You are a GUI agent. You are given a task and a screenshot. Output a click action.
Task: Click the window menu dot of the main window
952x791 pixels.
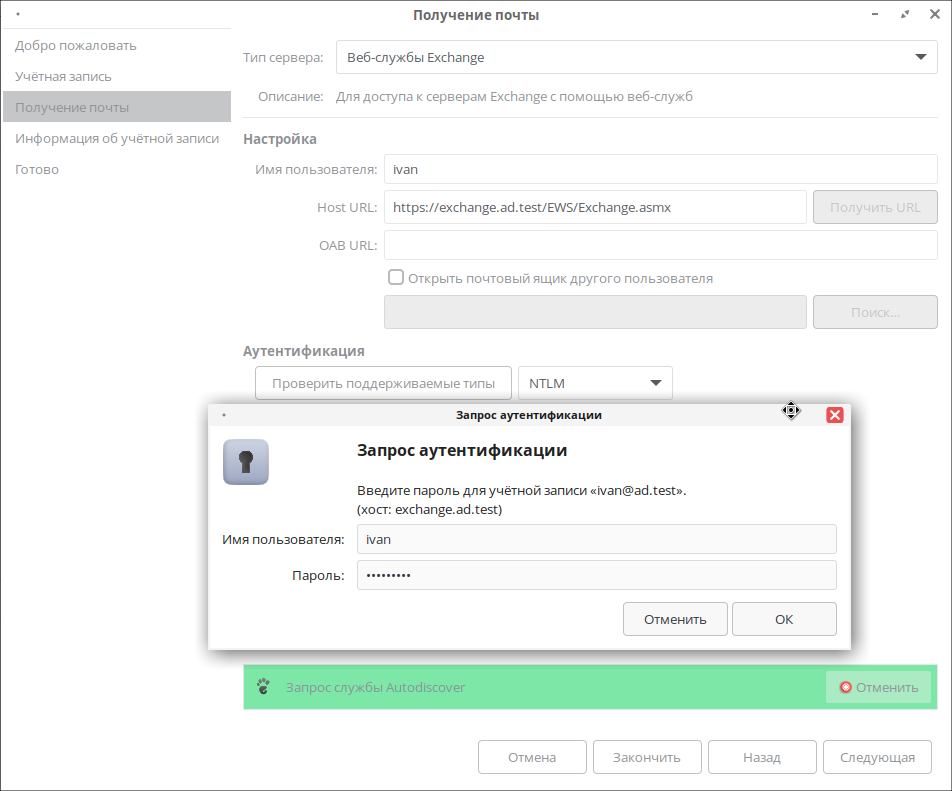click(18, 14)
